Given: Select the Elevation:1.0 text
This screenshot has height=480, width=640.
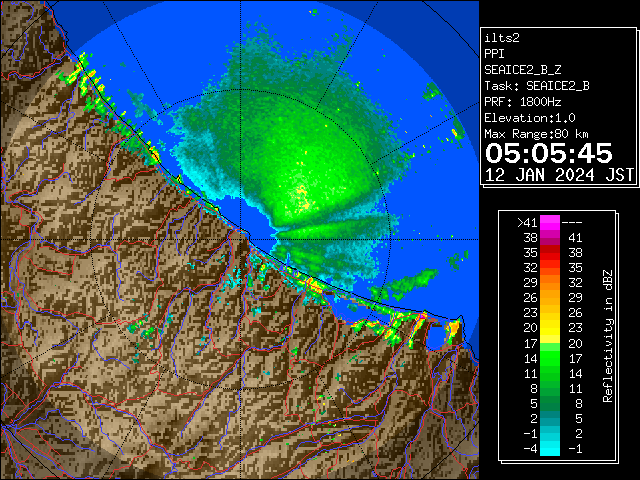Looking at the screenshot, I should coord(530,118).
